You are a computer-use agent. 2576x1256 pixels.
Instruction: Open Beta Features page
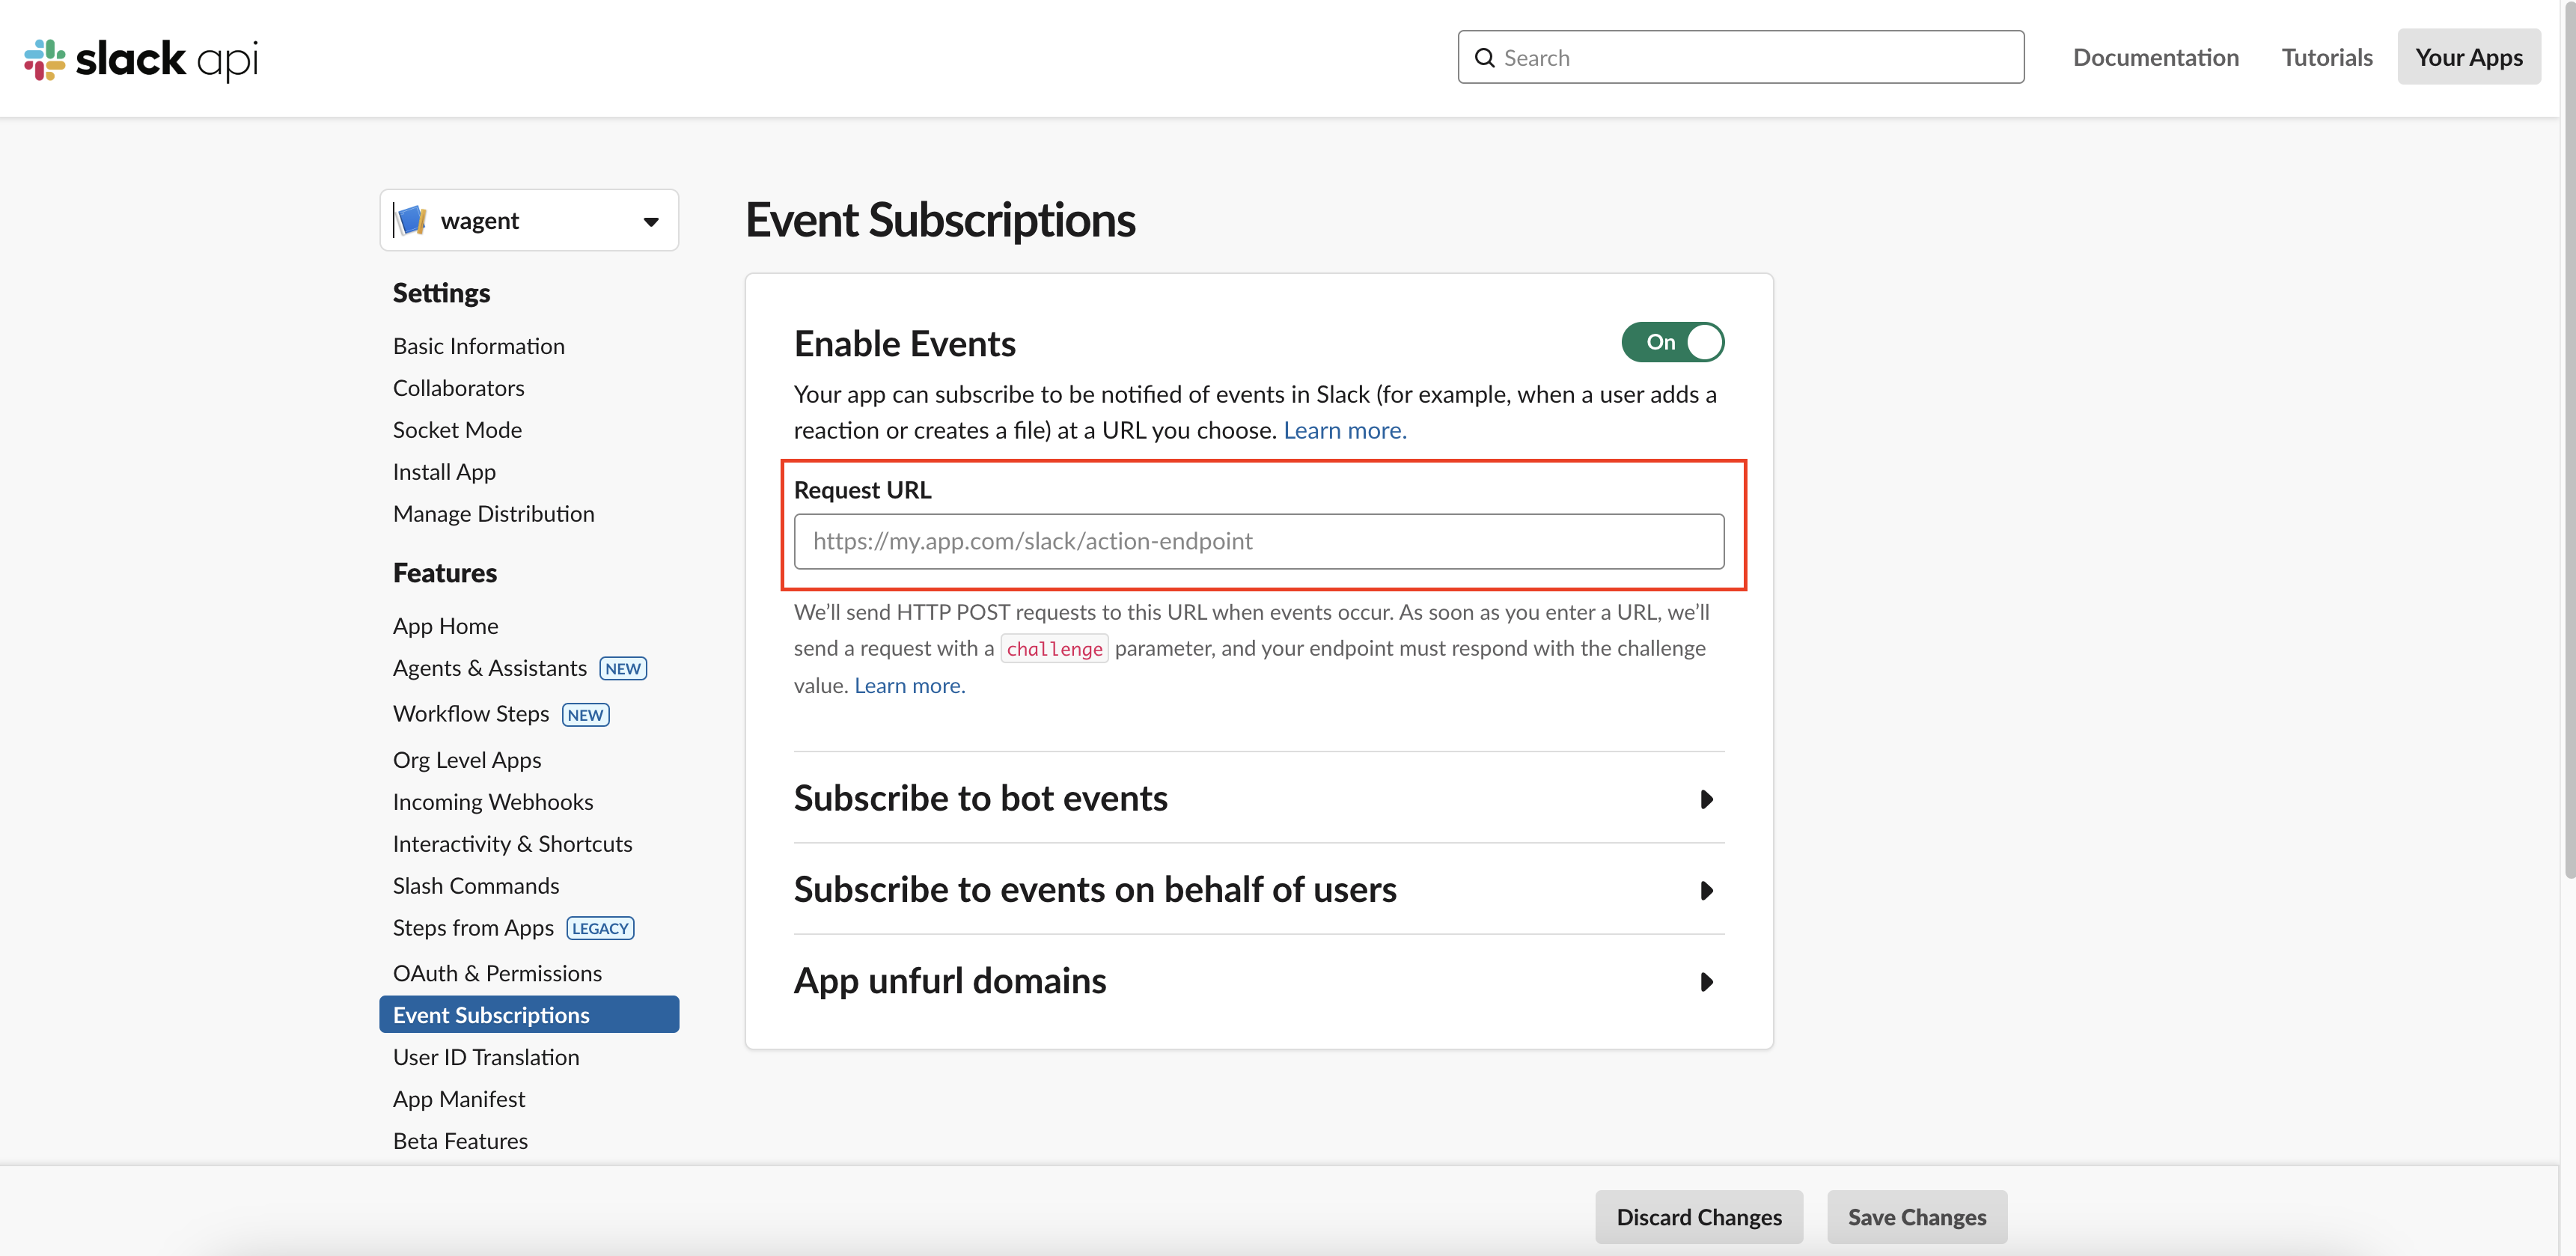tap(461, 1141)
